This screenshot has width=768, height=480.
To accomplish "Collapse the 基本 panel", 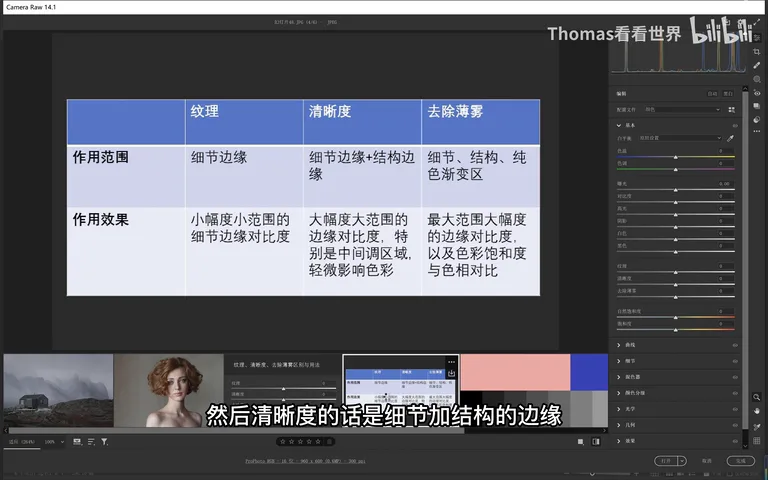I will tap(619, 125).
